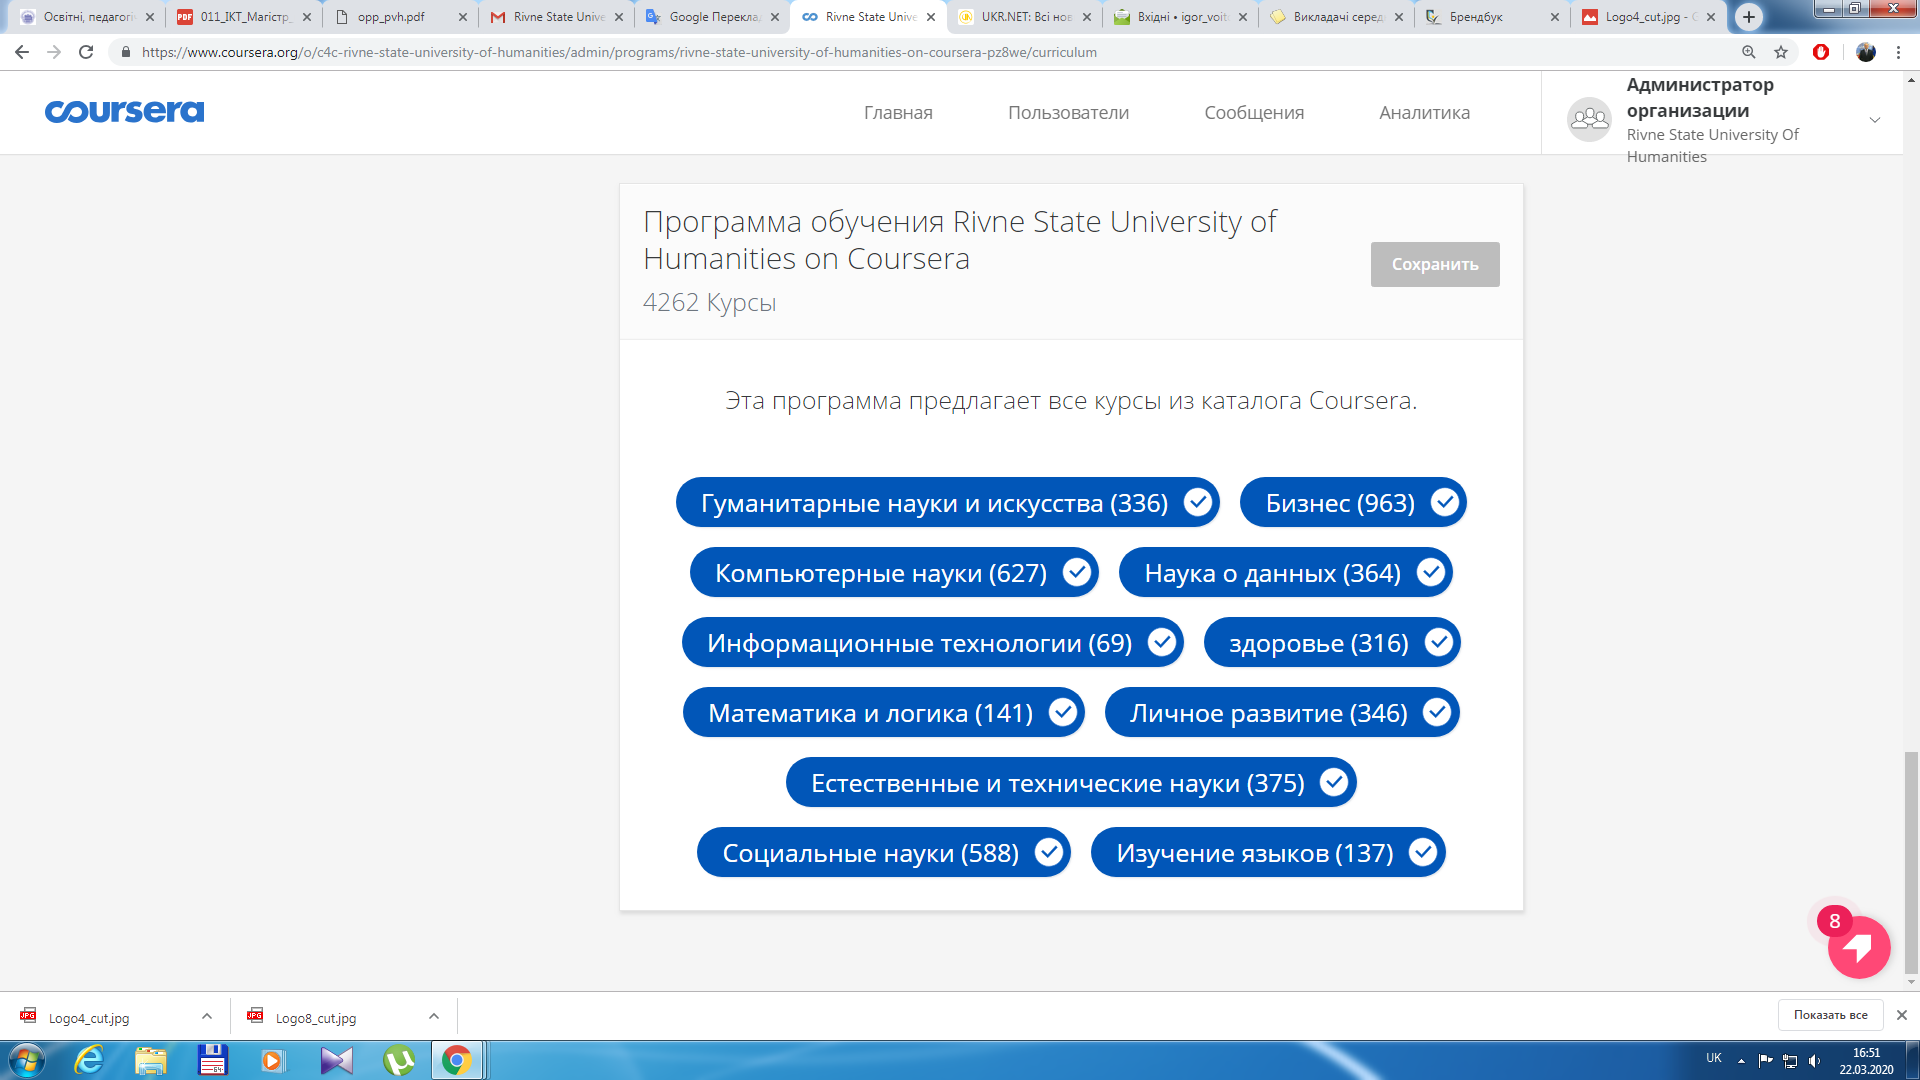1920x1080 pixels.
Task: Open uTorrent from taskbar
Action: pyautogui.click(x=399, y=1060)
